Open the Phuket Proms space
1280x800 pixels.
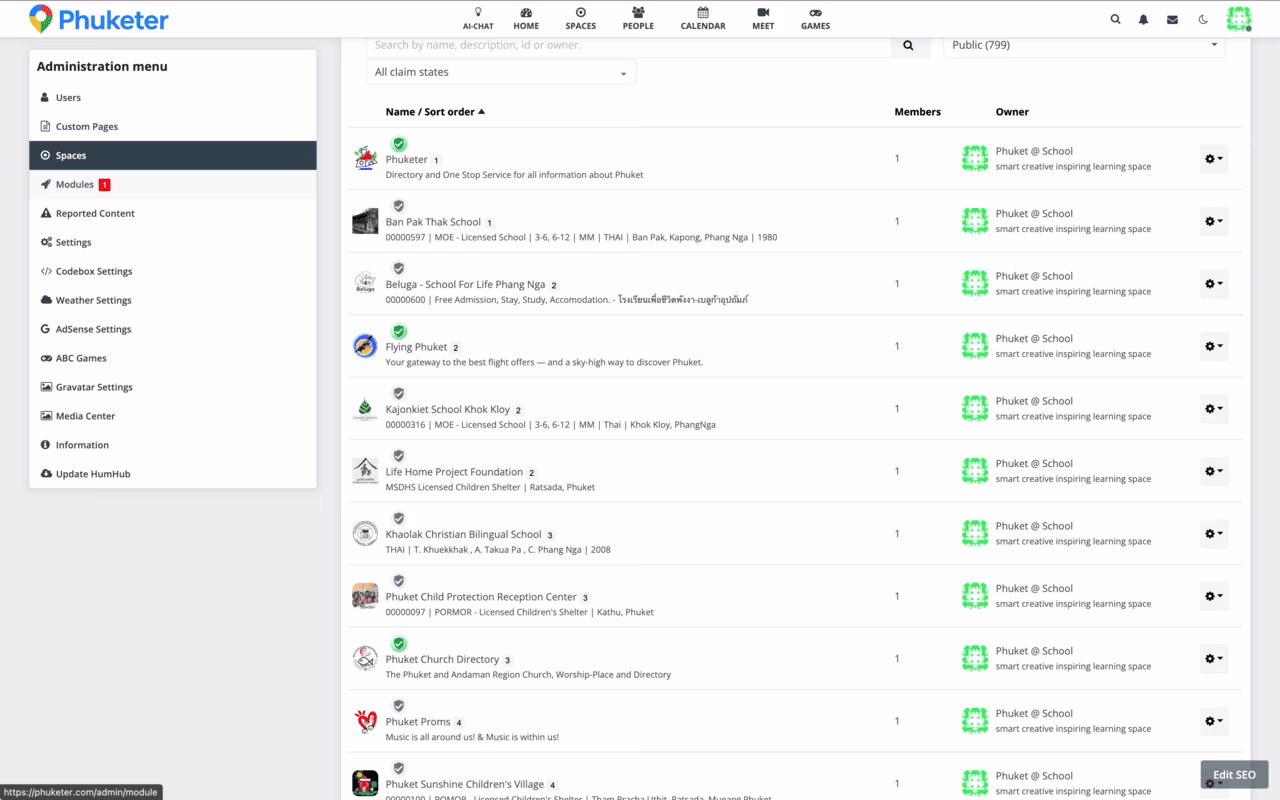click(418, 722)
